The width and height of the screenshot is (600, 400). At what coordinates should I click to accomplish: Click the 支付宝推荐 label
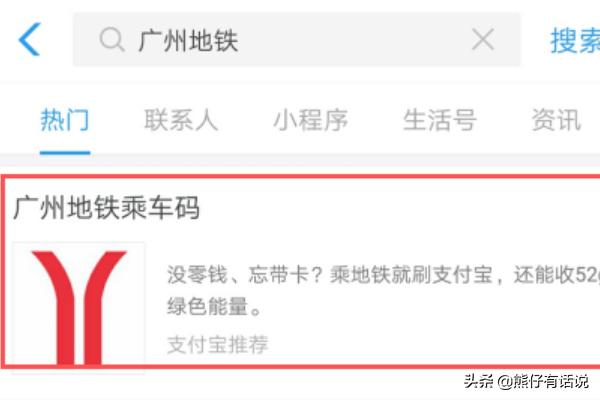[x=217, y=344]
